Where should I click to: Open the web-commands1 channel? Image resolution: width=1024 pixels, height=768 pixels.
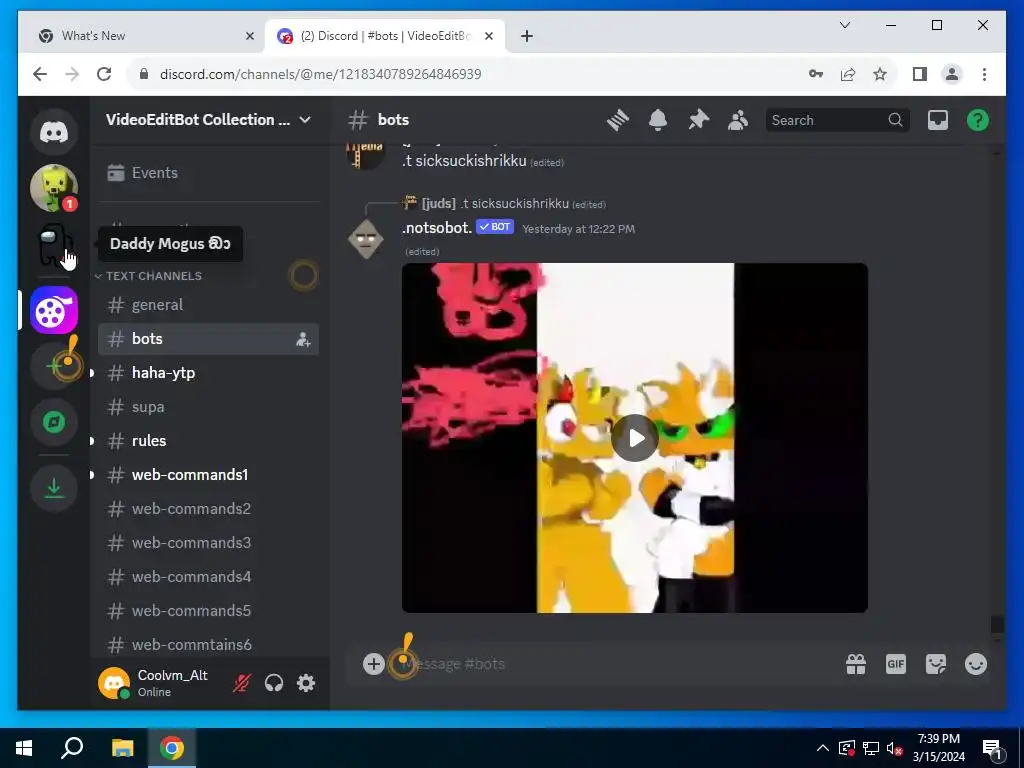[208, 475]
